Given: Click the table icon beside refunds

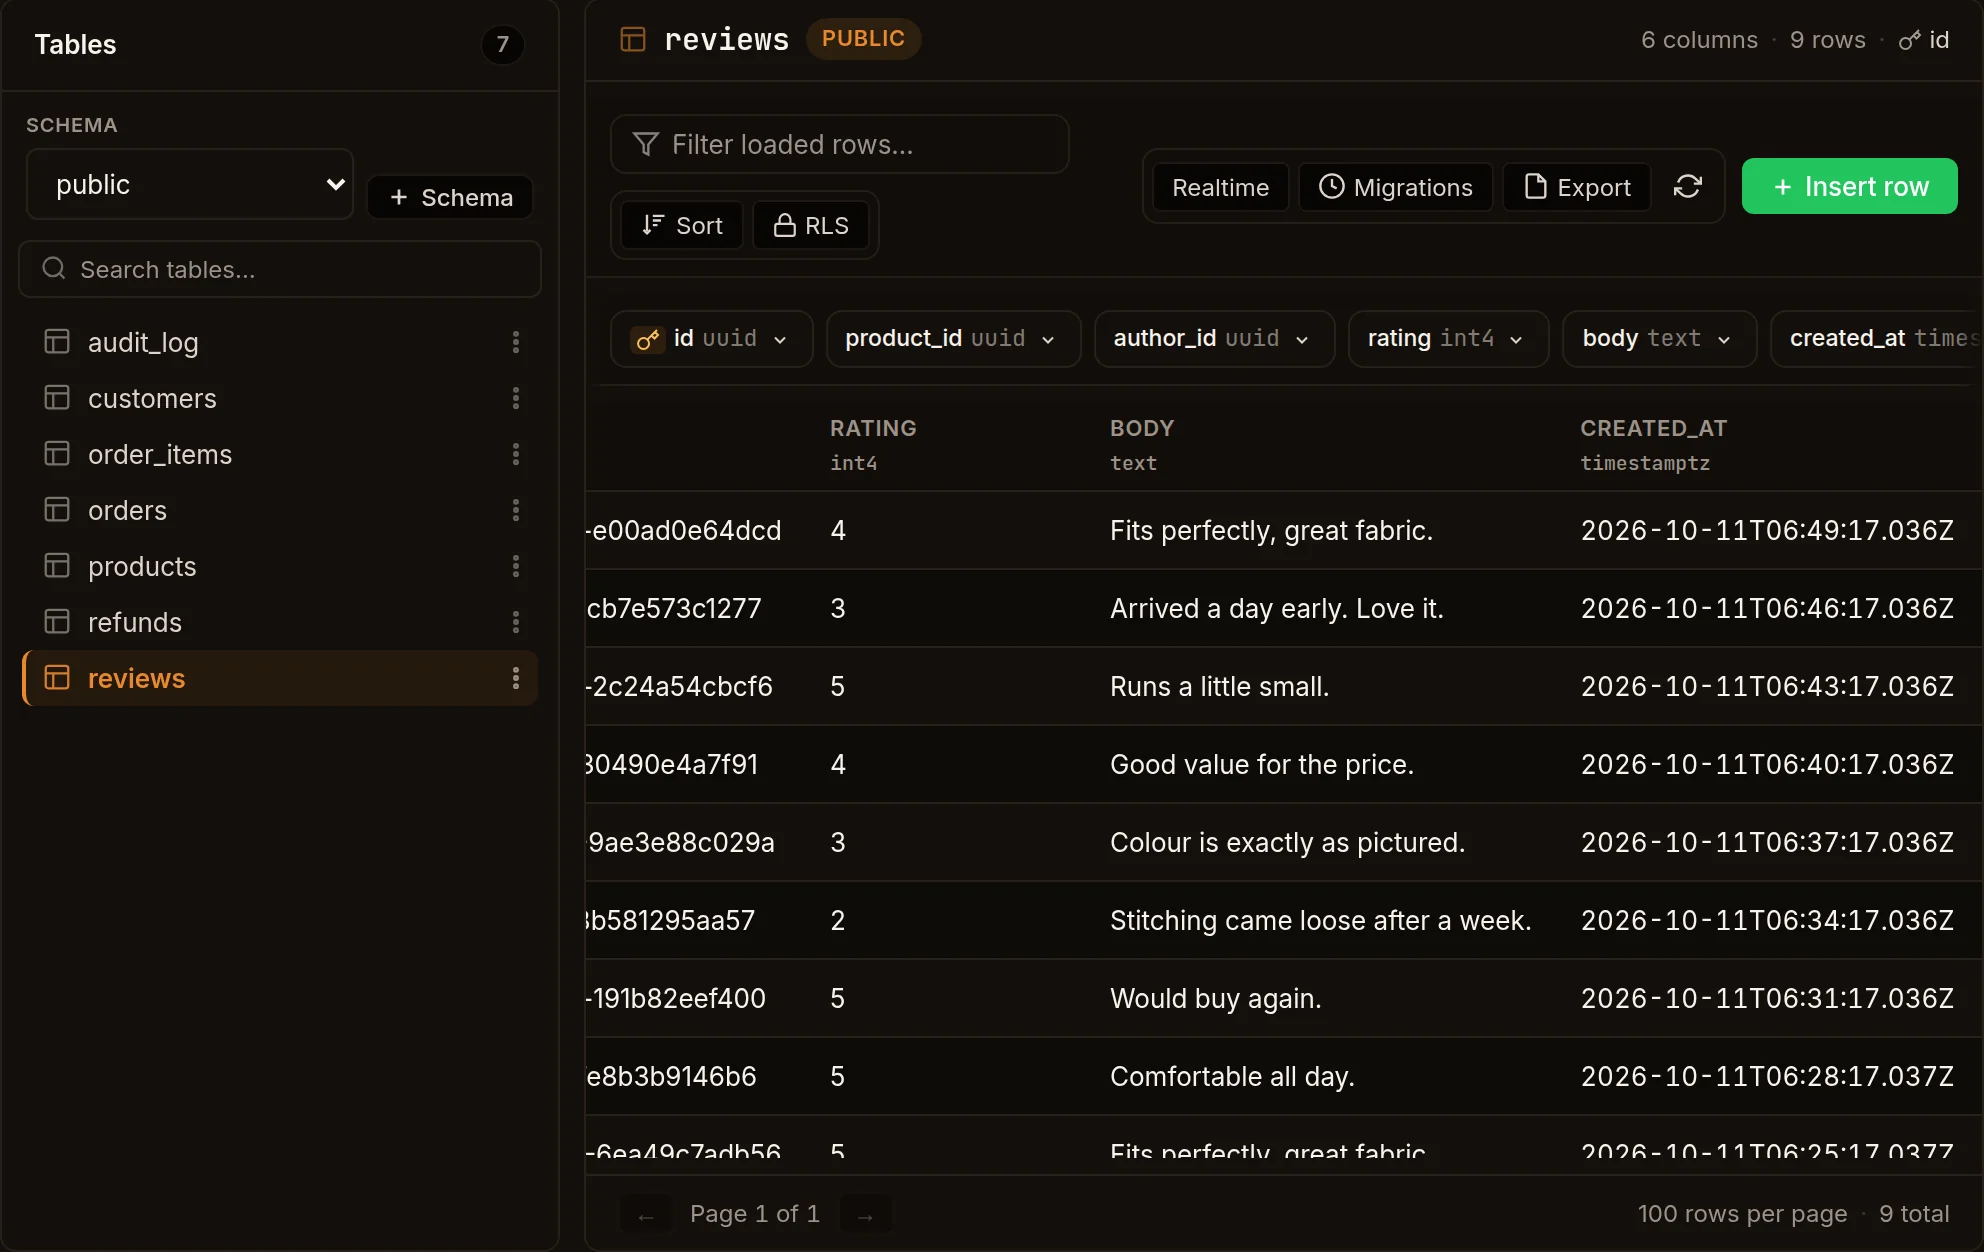Looking at the screenshot, I should 57,622.
